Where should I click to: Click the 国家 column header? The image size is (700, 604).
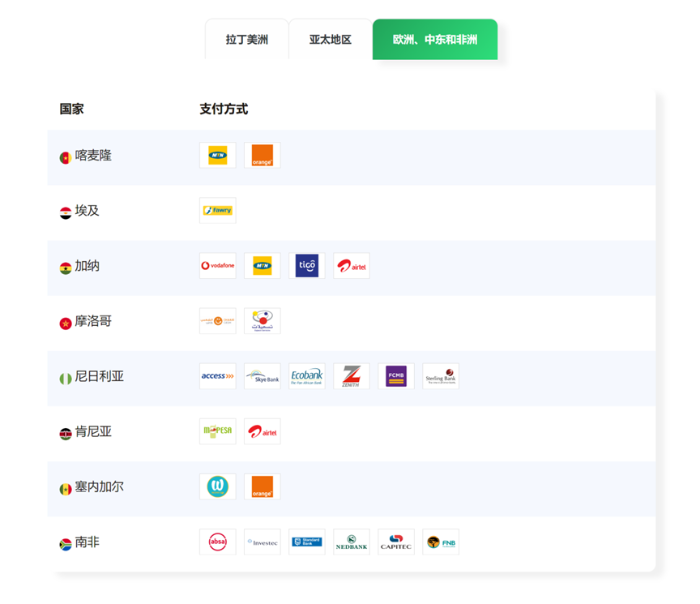click(71, 109)
